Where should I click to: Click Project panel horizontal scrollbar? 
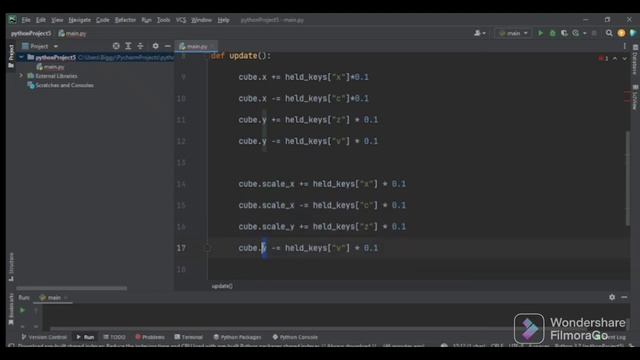tap(71, 288)
